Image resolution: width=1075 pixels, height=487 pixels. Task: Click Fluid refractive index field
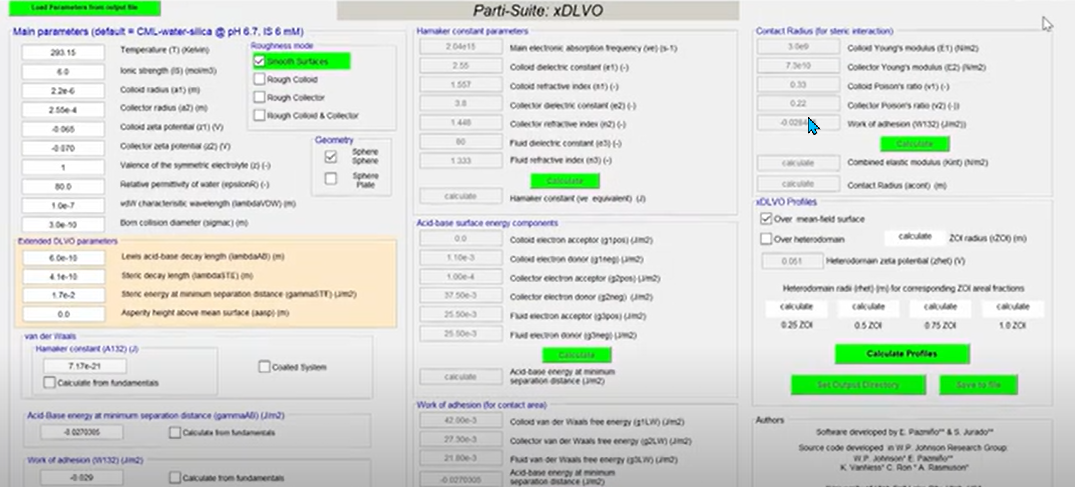461,161
